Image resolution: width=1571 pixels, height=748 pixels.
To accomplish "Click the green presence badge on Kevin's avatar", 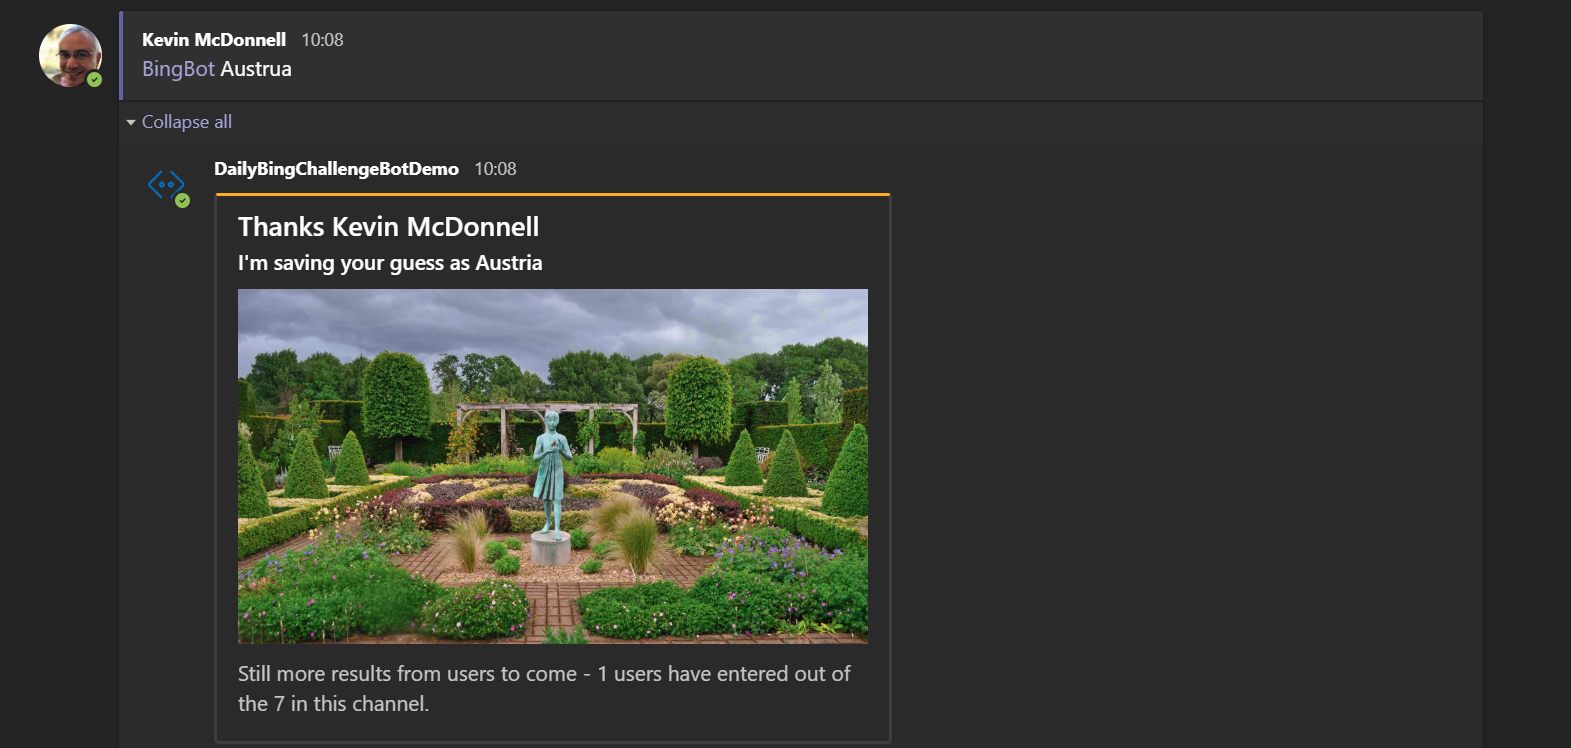I will pyautogui.click(x=94, y=80).
